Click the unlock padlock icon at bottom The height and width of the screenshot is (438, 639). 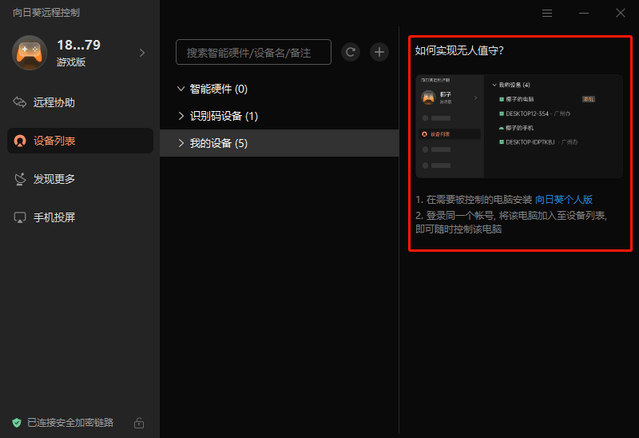pyautogui.click(x=139, y=422)
